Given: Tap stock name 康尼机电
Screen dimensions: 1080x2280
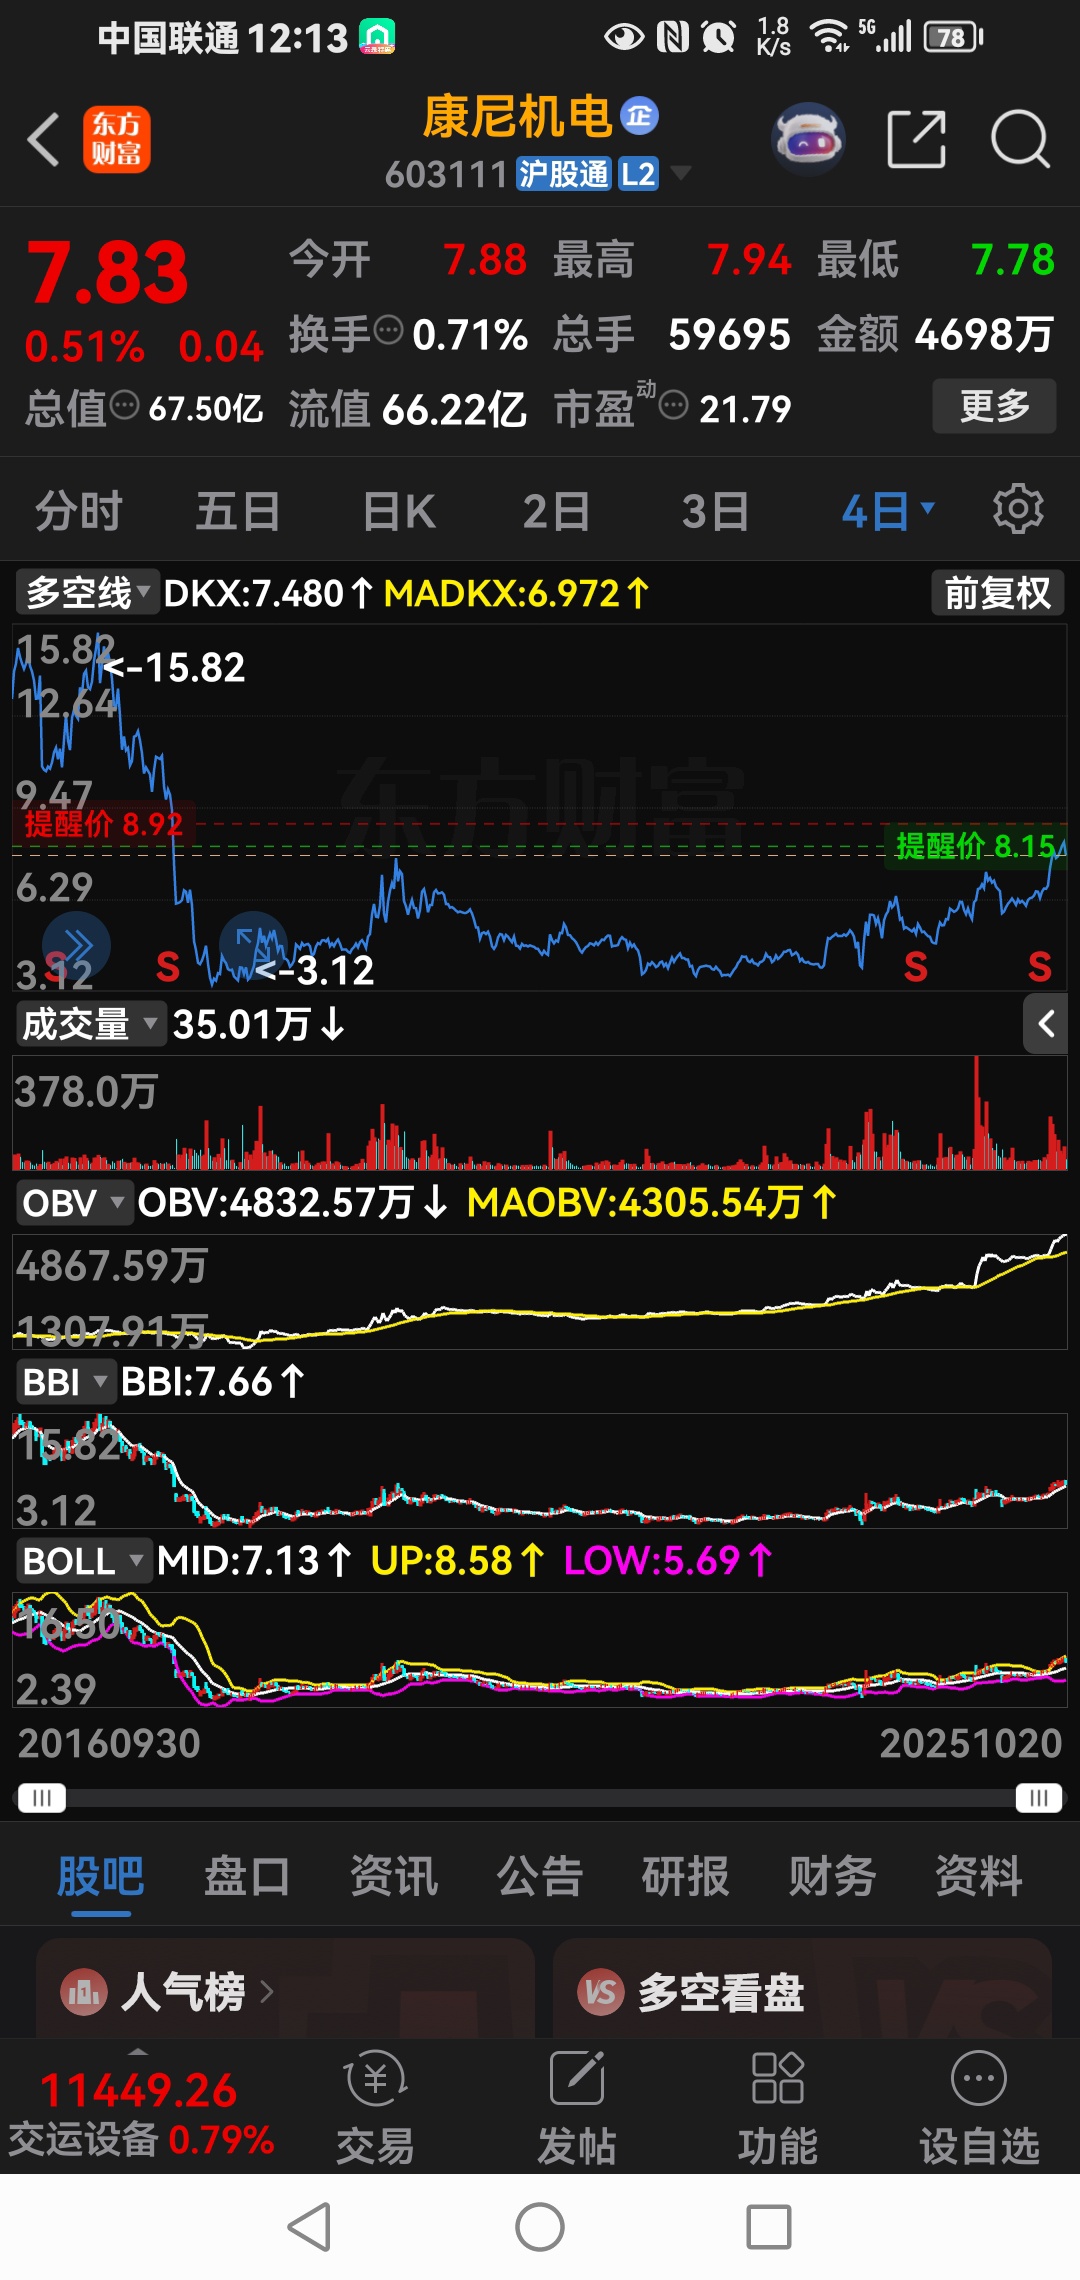Looking at the screenshot, I should pos(517,116).
